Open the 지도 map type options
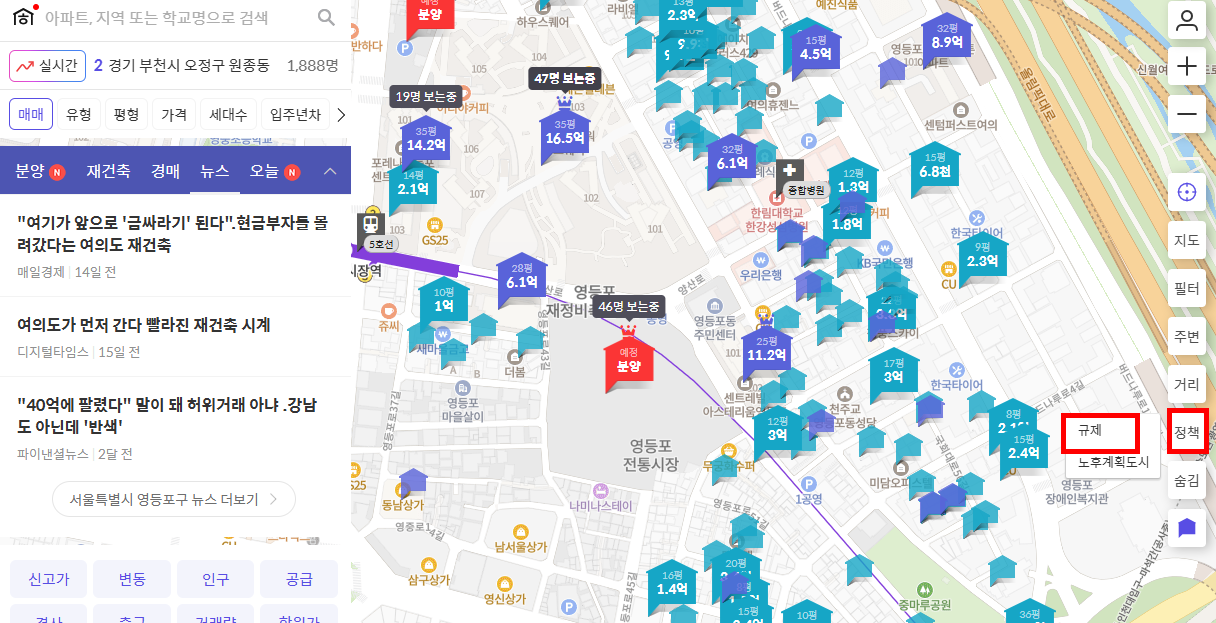Image resolution: width=1216 pixels, height=623 pixels. point(1187,240)
